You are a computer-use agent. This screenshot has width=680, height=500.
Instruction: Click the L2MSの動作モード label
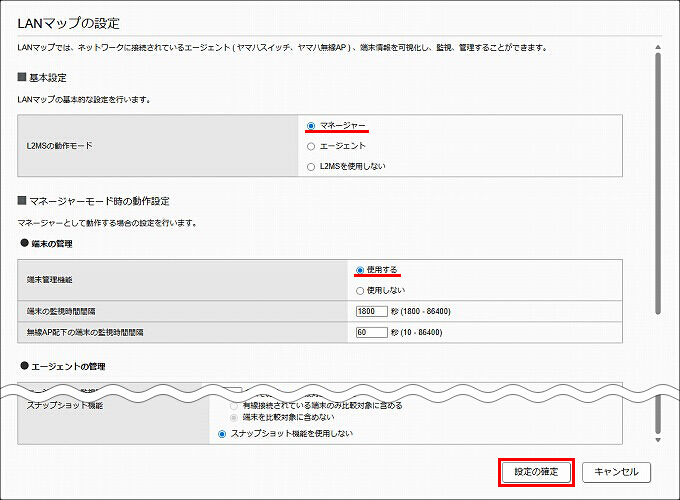(59, 146)
